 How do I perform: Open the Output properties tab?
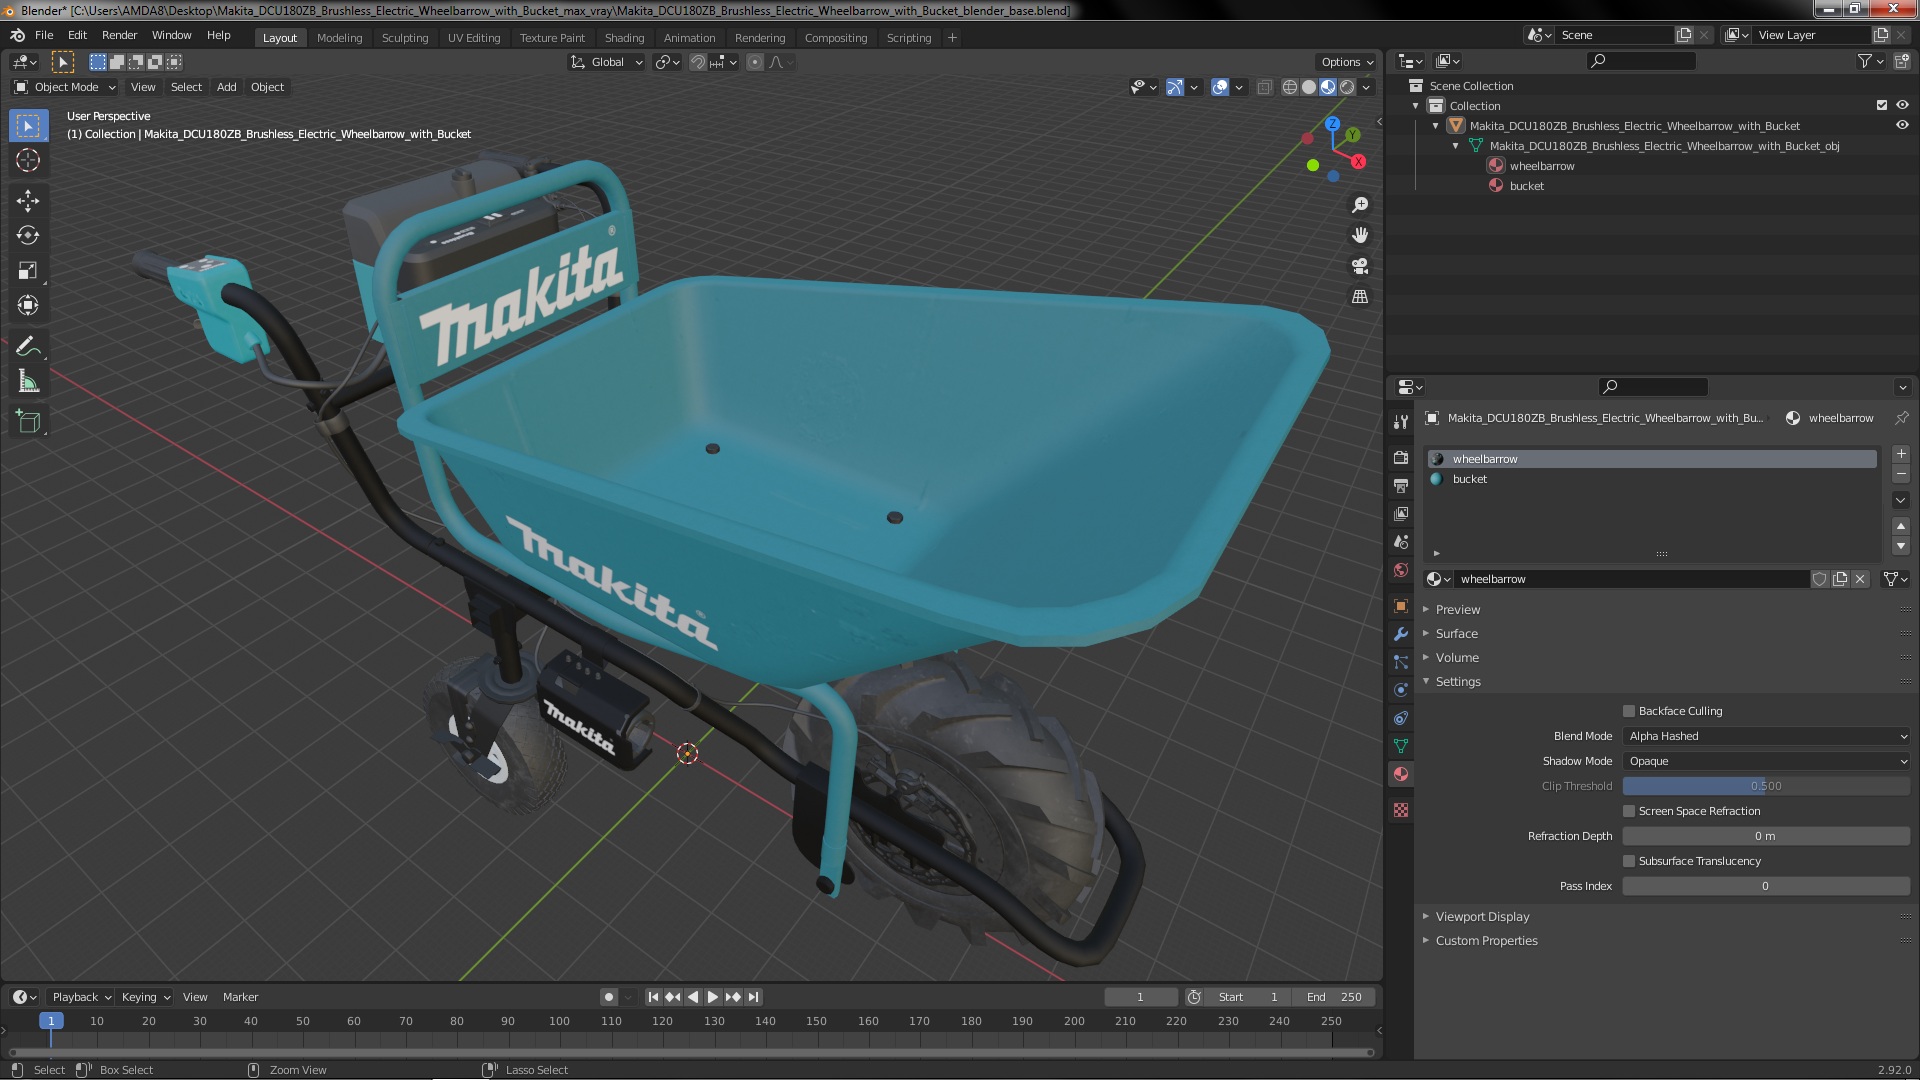1401,485
